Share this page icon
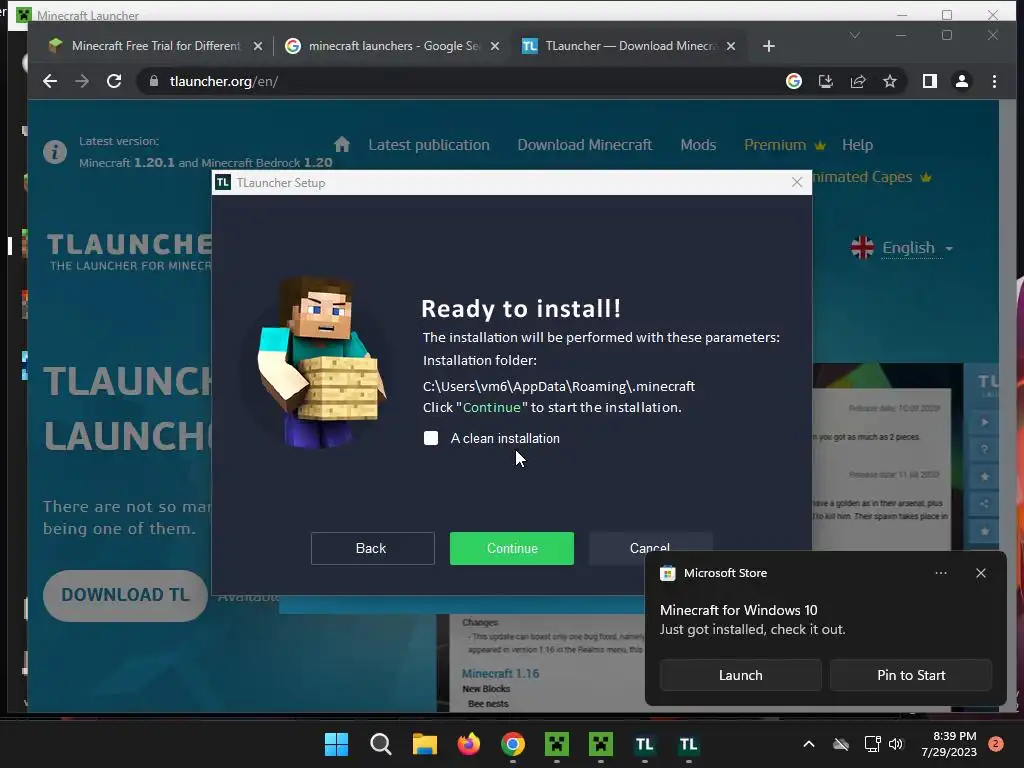Viewport: 1024px width, 768px height. point(858,82)
